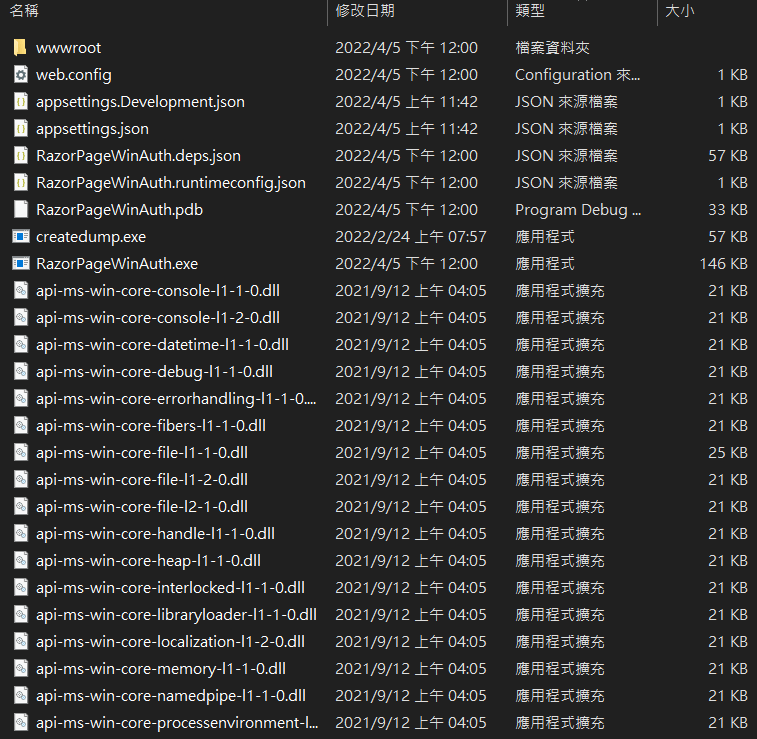Viewport: 757px width, 739px height.
Task: Click the RazorPageWinAuth.pdb file icon
Action: pyautogui.click(x=21, y=210)
